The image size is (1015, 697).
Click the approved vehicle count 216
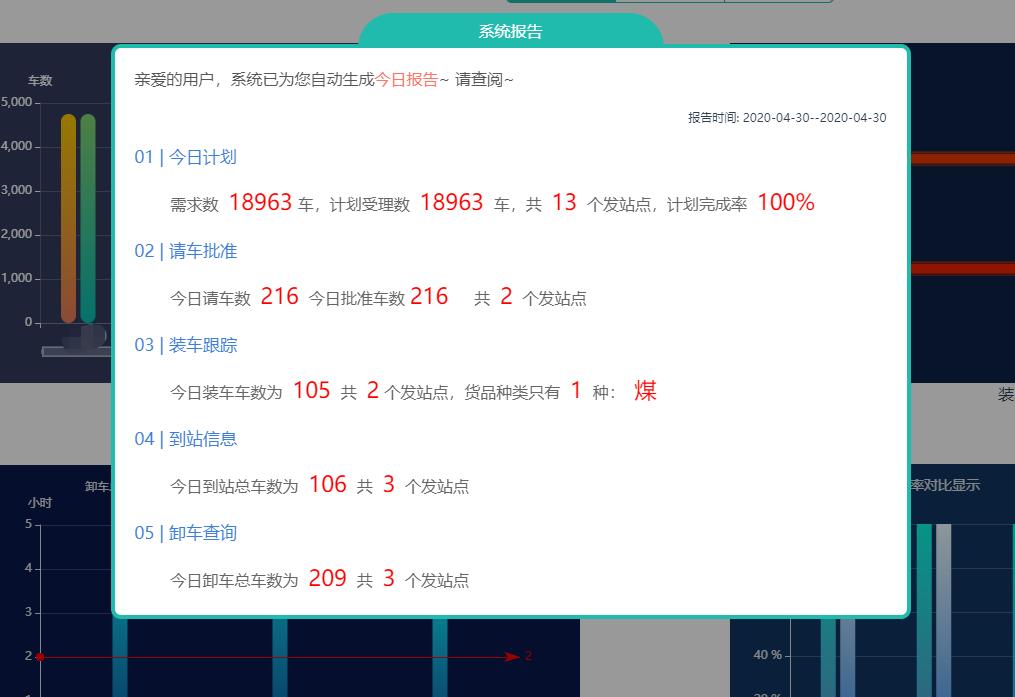(x=431, y=296)
